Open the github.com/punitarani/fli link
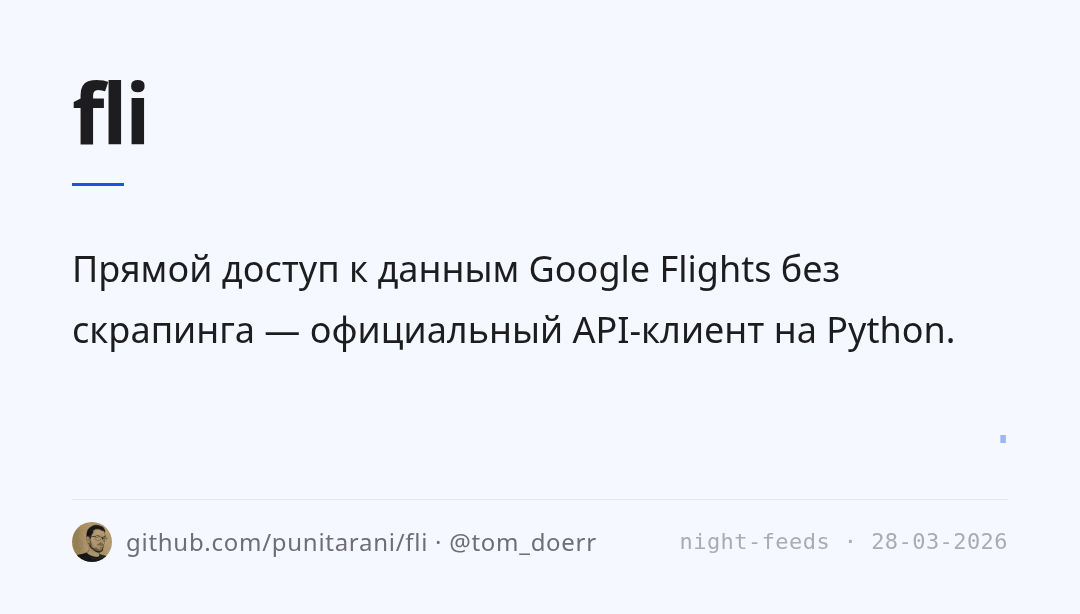The height and width of the screenshot is (614, 1080). click(277, 543)
